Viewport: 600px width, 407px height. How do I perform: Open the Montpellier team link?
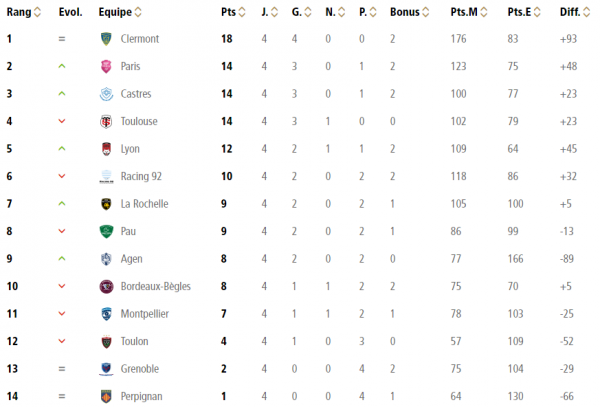pyautogui.click(x=145, y=313)
